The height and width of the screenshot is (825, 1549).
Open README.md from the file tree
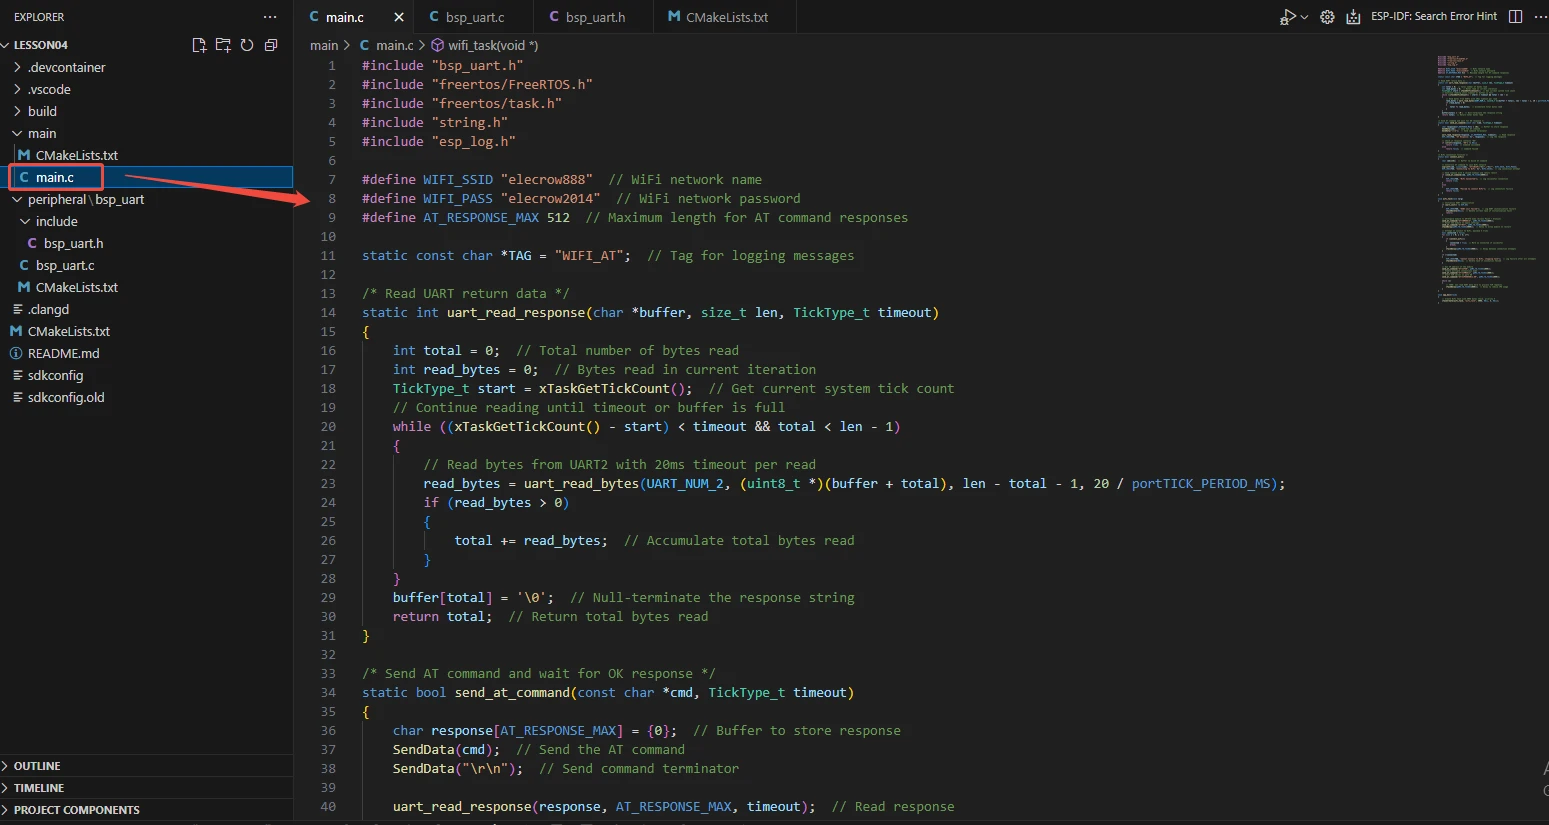pos(63,353)
